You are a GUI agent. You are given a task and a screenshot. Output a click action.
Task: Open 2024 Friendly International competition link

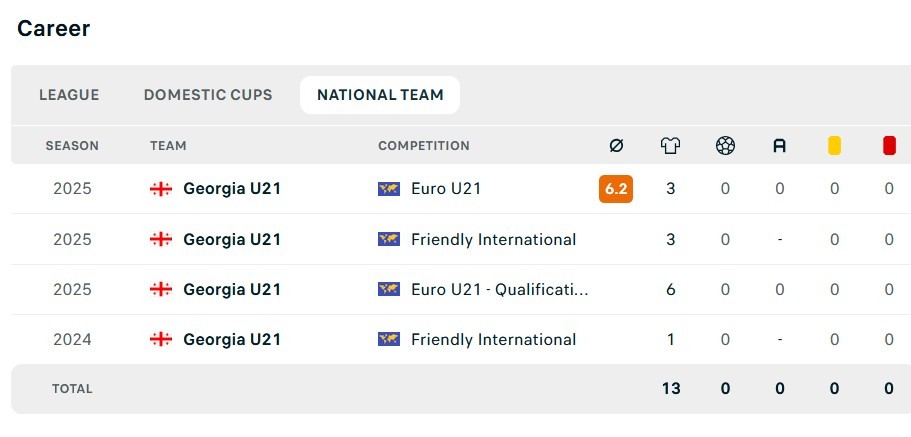click(493, 339)
